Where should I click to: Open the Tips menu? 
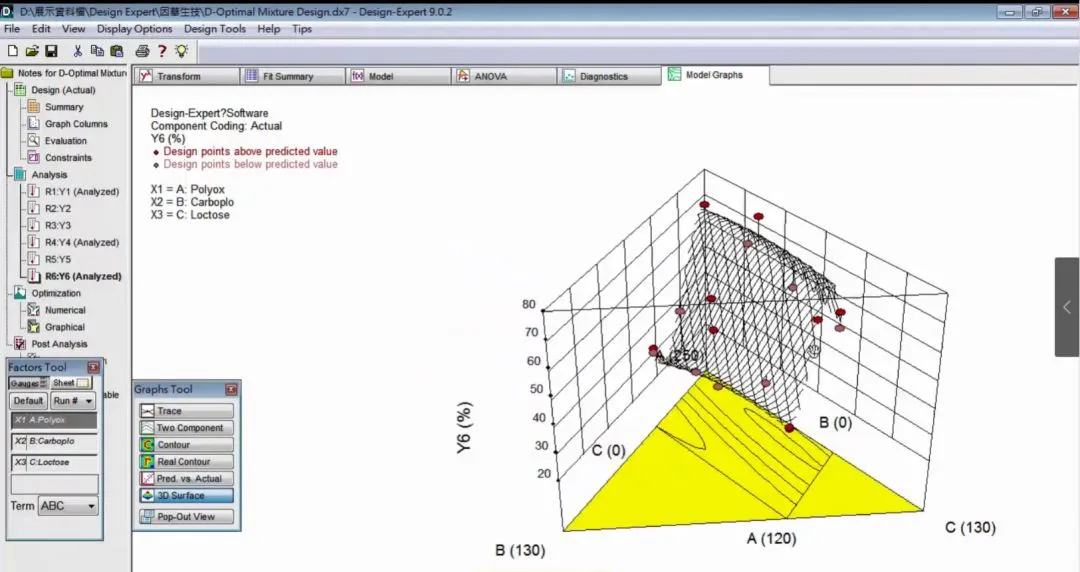[302, 29]
